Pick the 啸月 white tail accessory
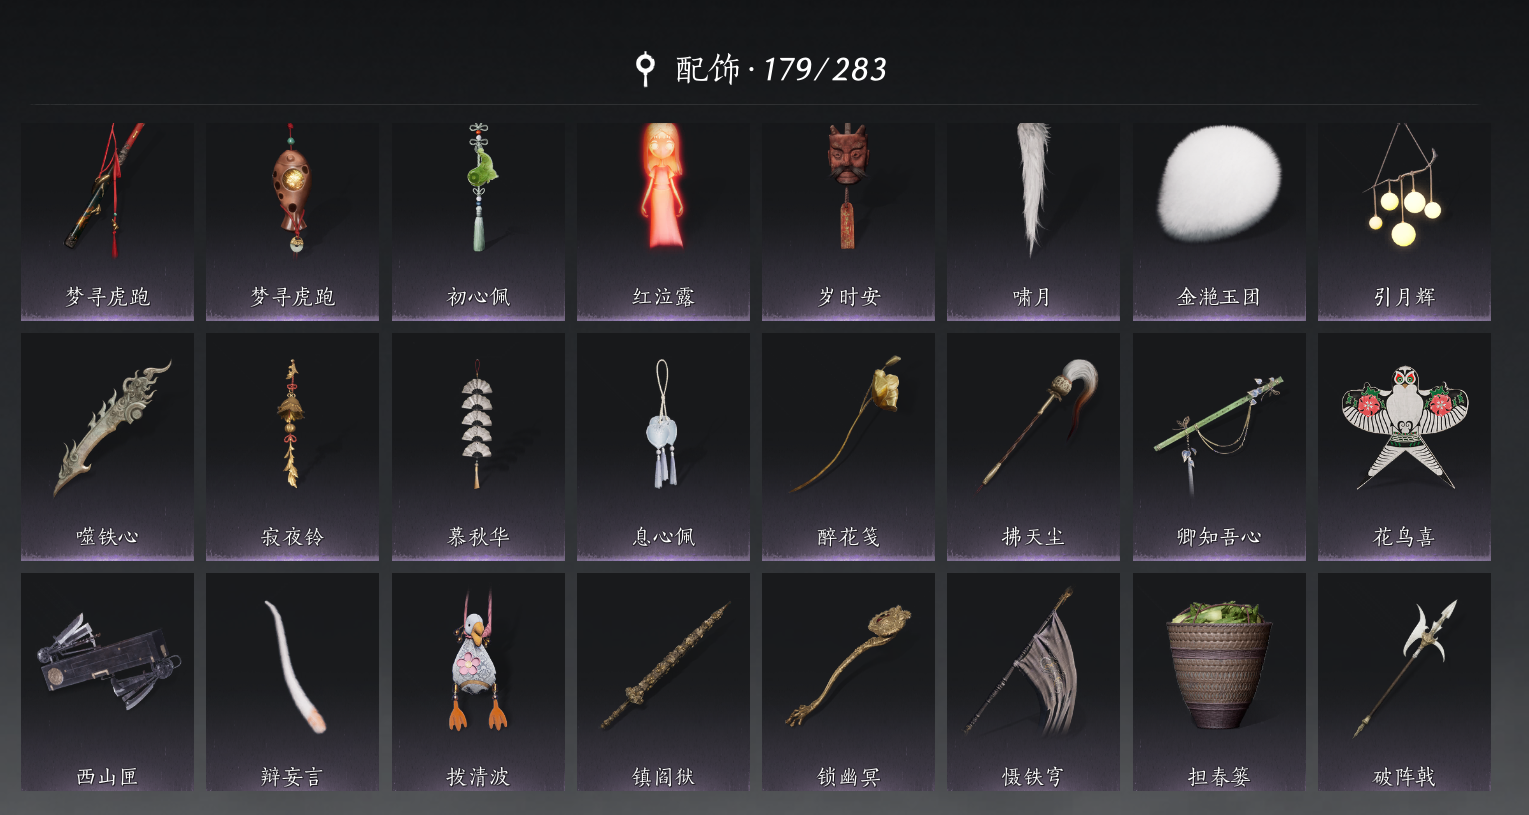 point(1033,221)
